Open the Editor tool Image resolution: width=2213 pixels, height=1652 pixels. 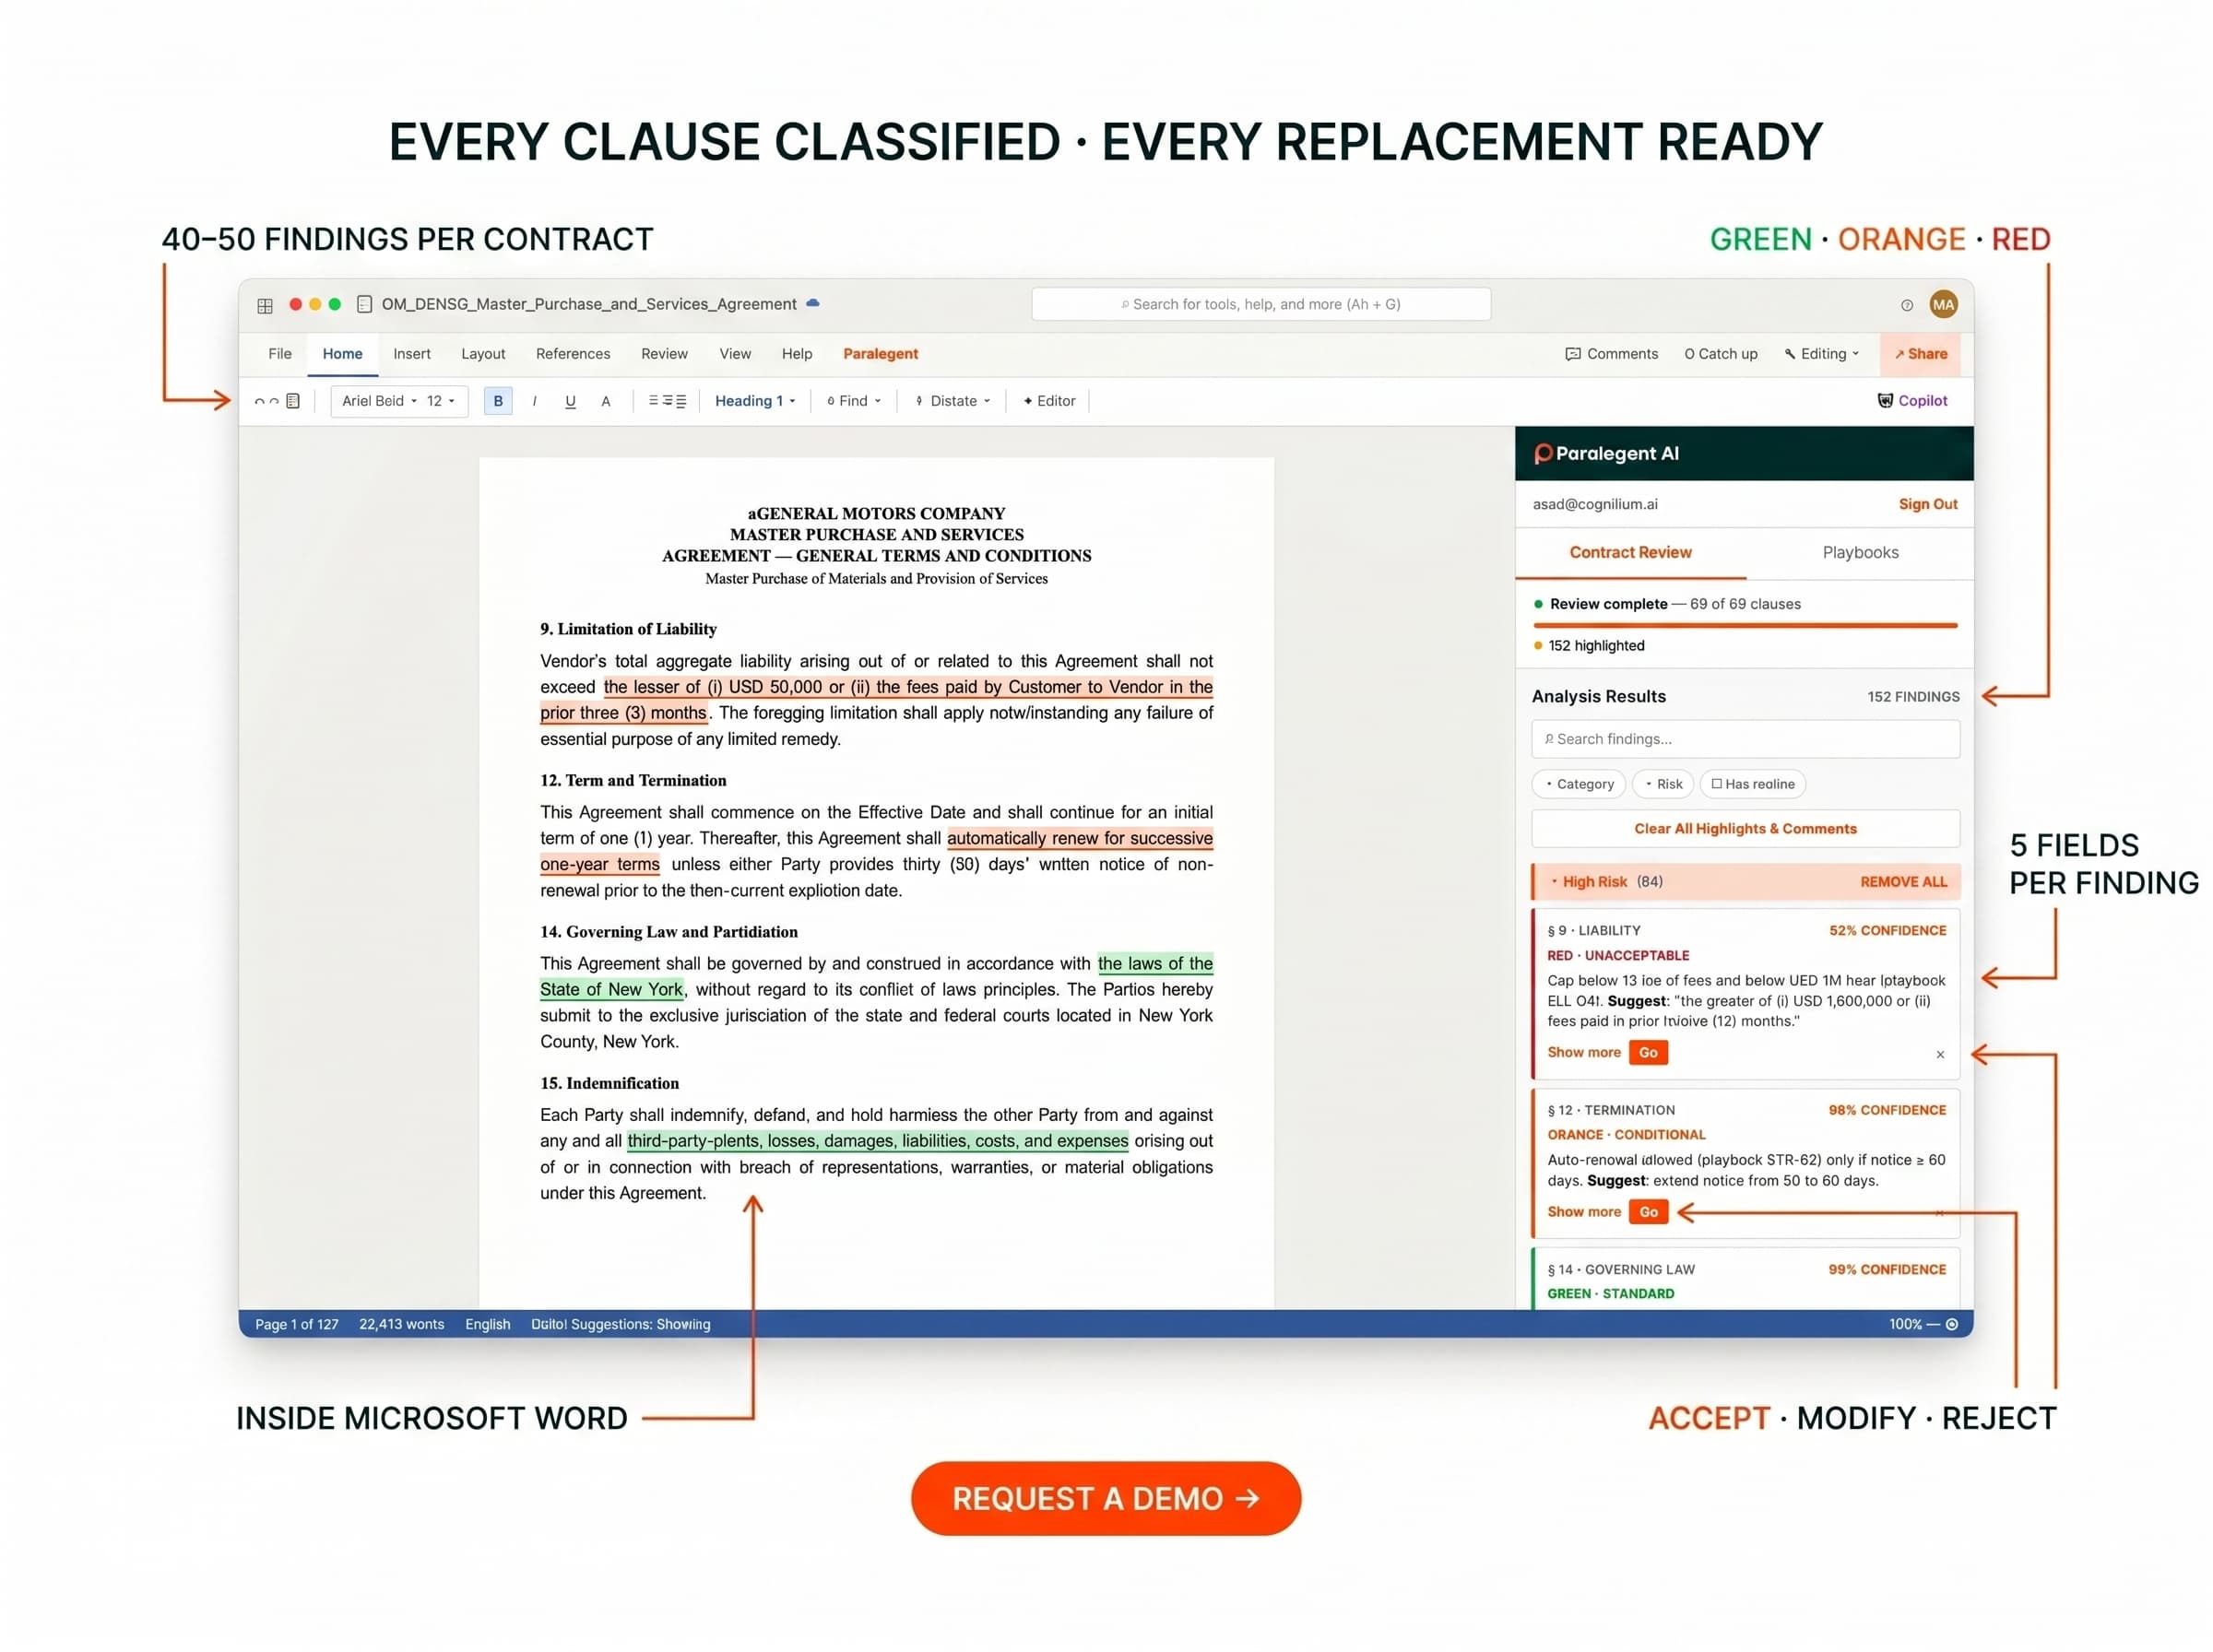click(1049, 401)
